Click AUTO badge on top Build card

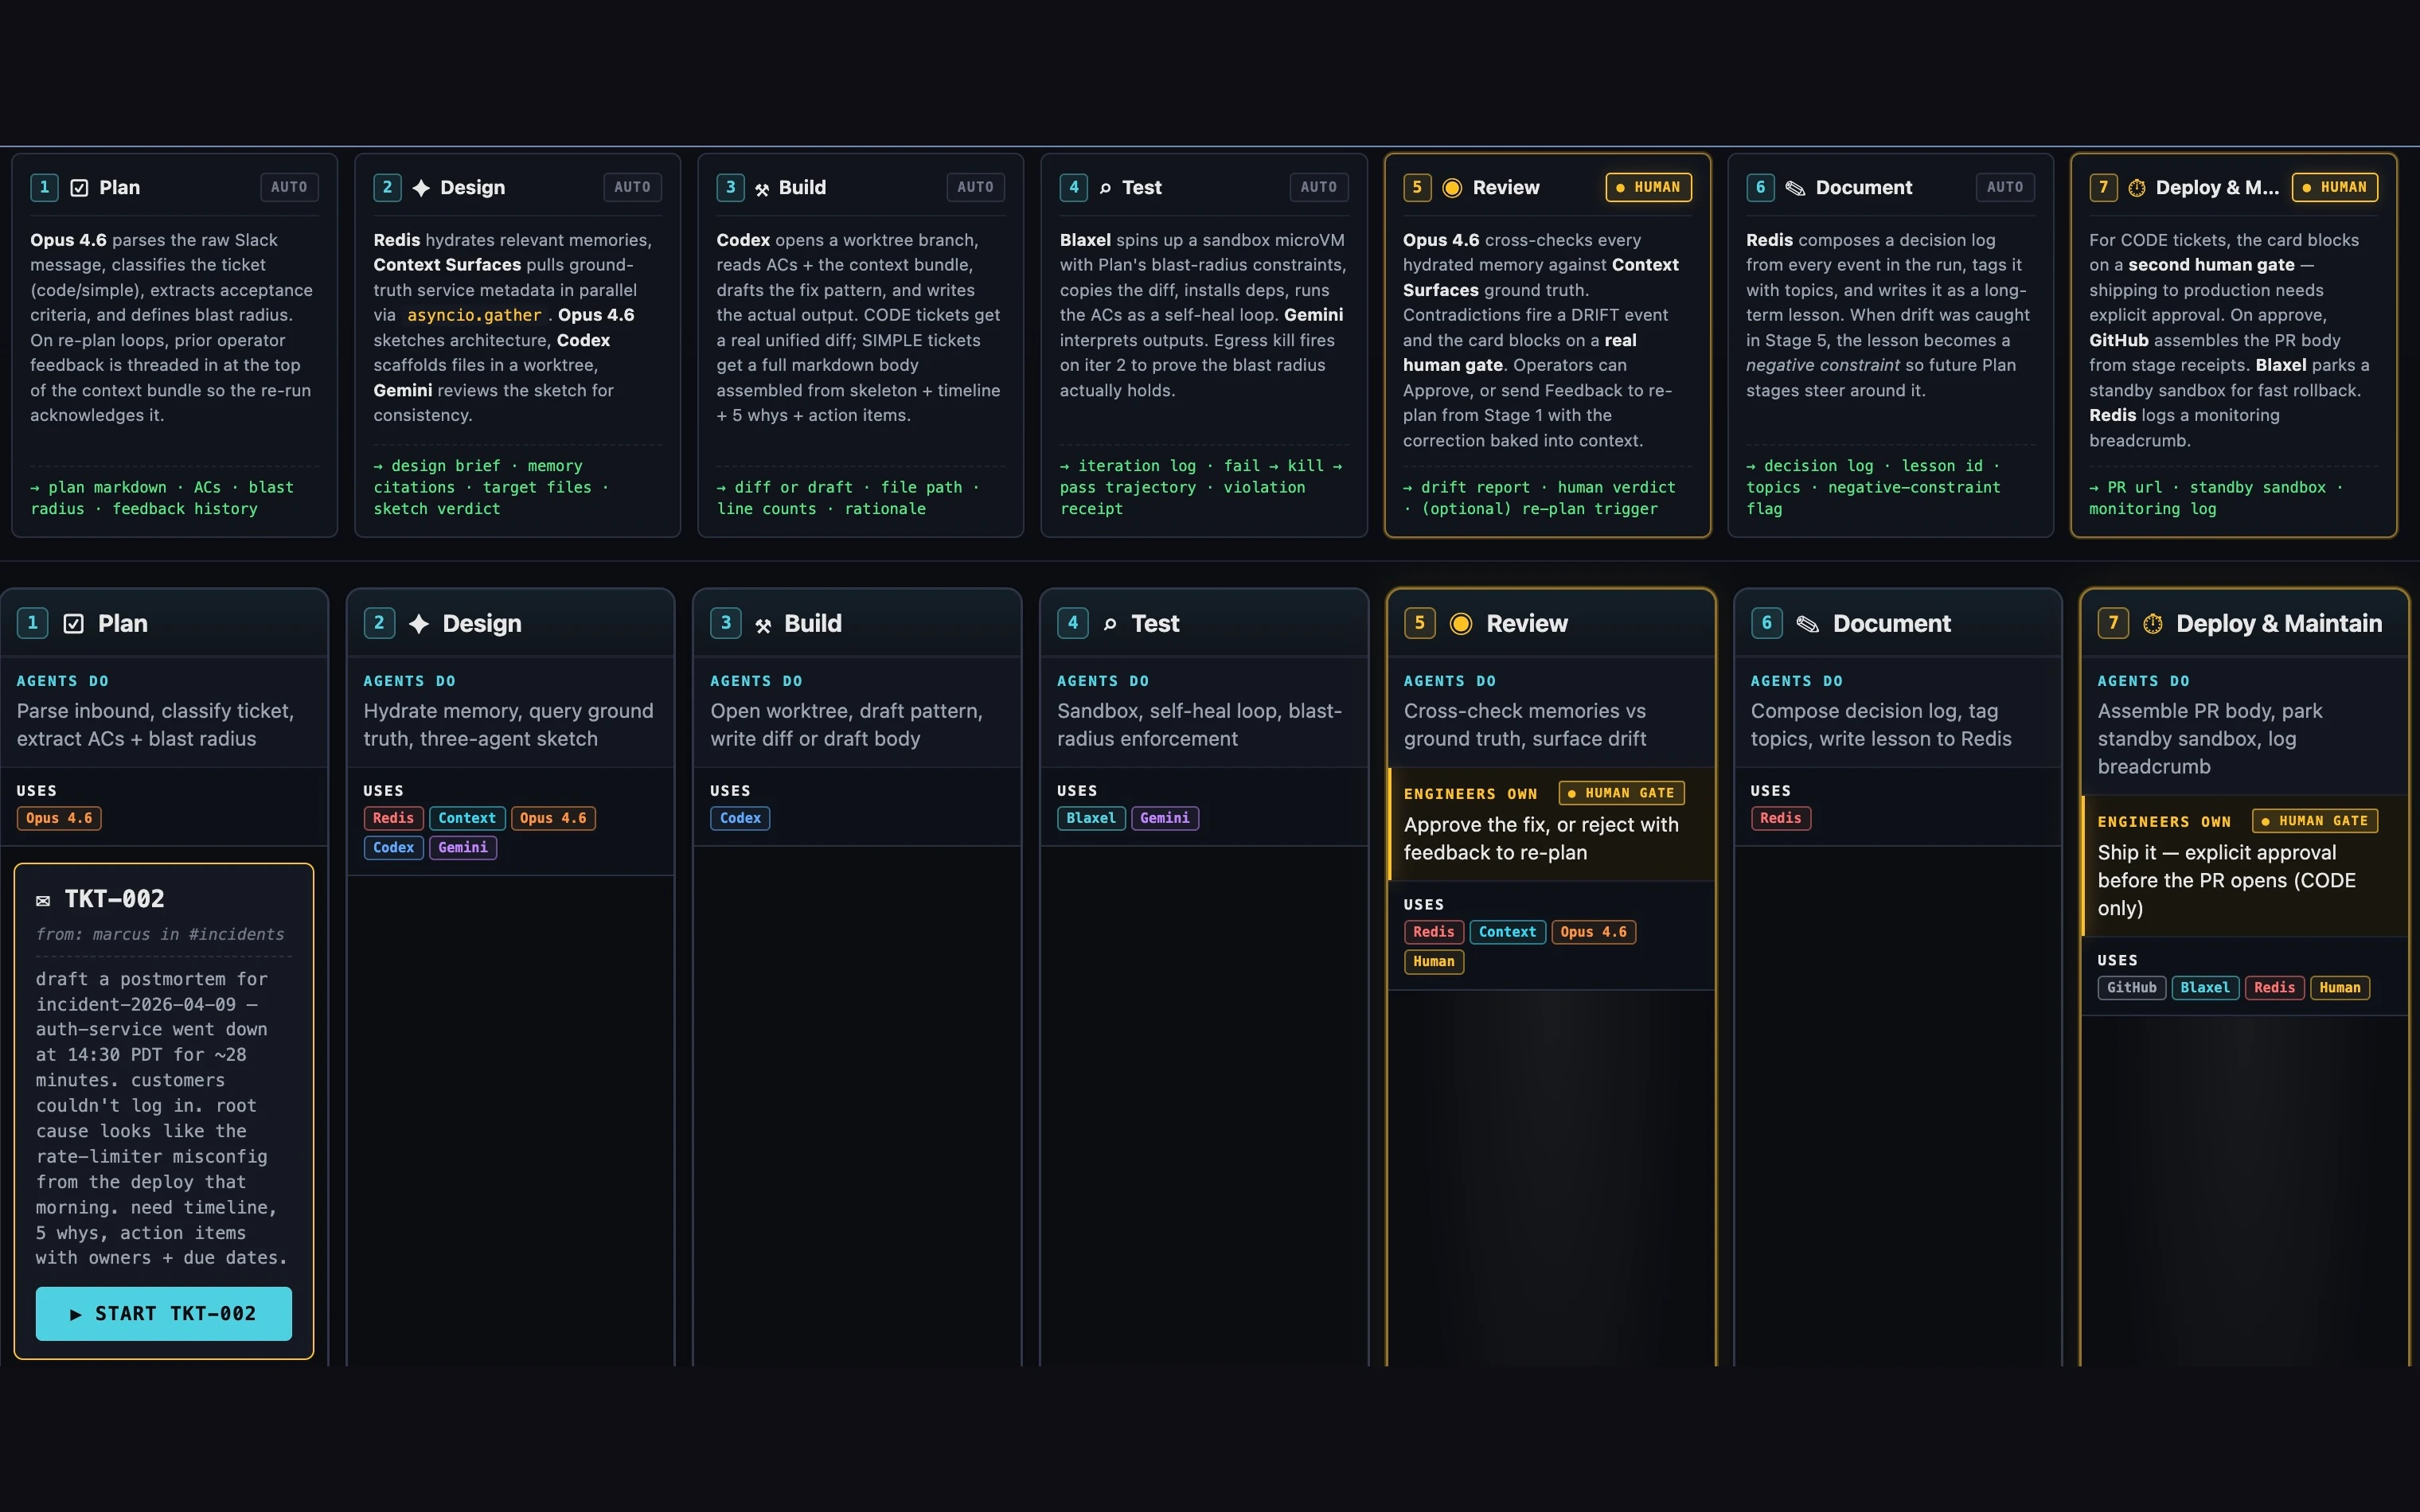pos(975,187)
